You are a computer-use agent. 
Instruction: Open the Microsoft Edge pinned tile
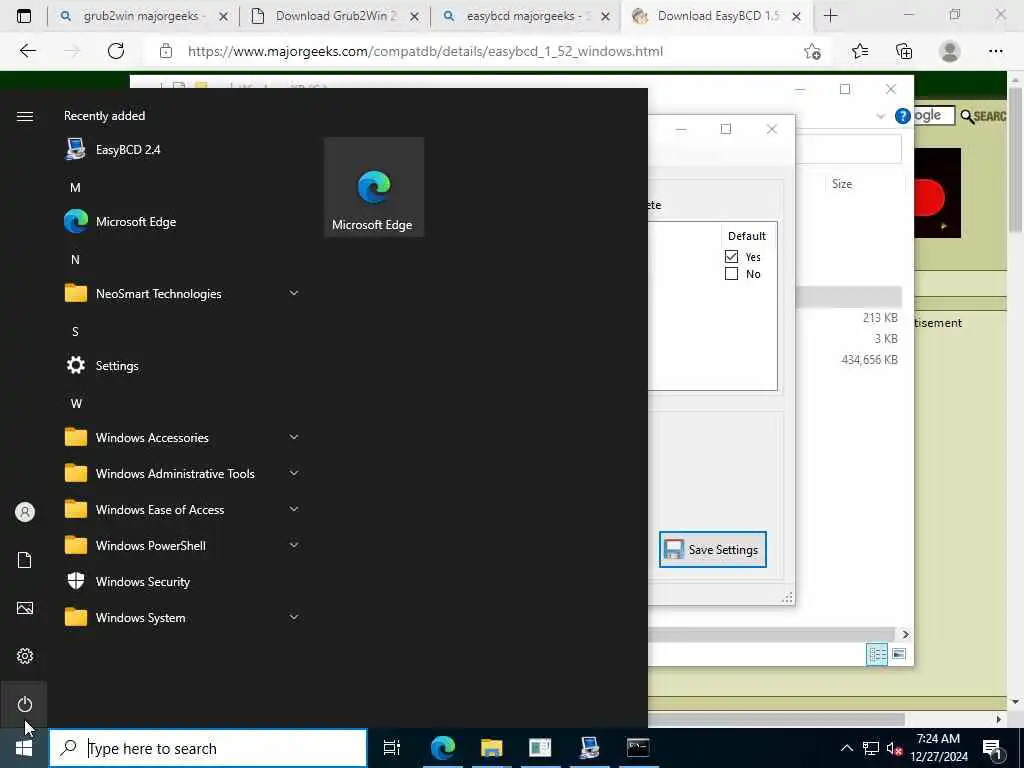coord(374,187)
